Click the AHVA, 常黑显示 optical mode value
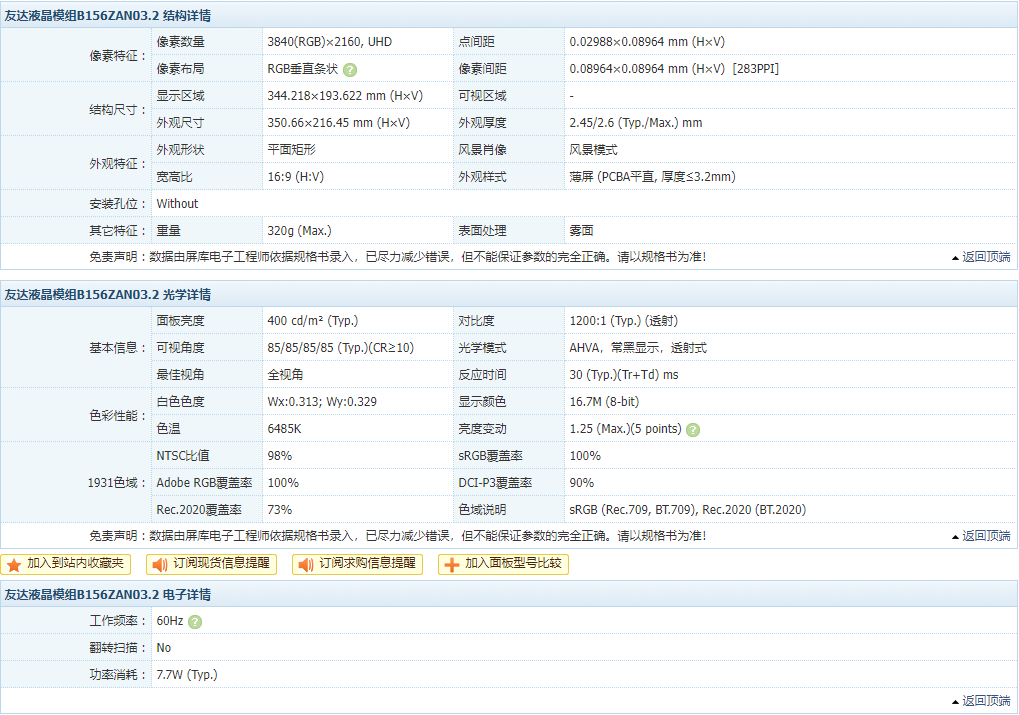Image resolution: width=1019 pixels, height=715 pixels. [x=638, y=348]
